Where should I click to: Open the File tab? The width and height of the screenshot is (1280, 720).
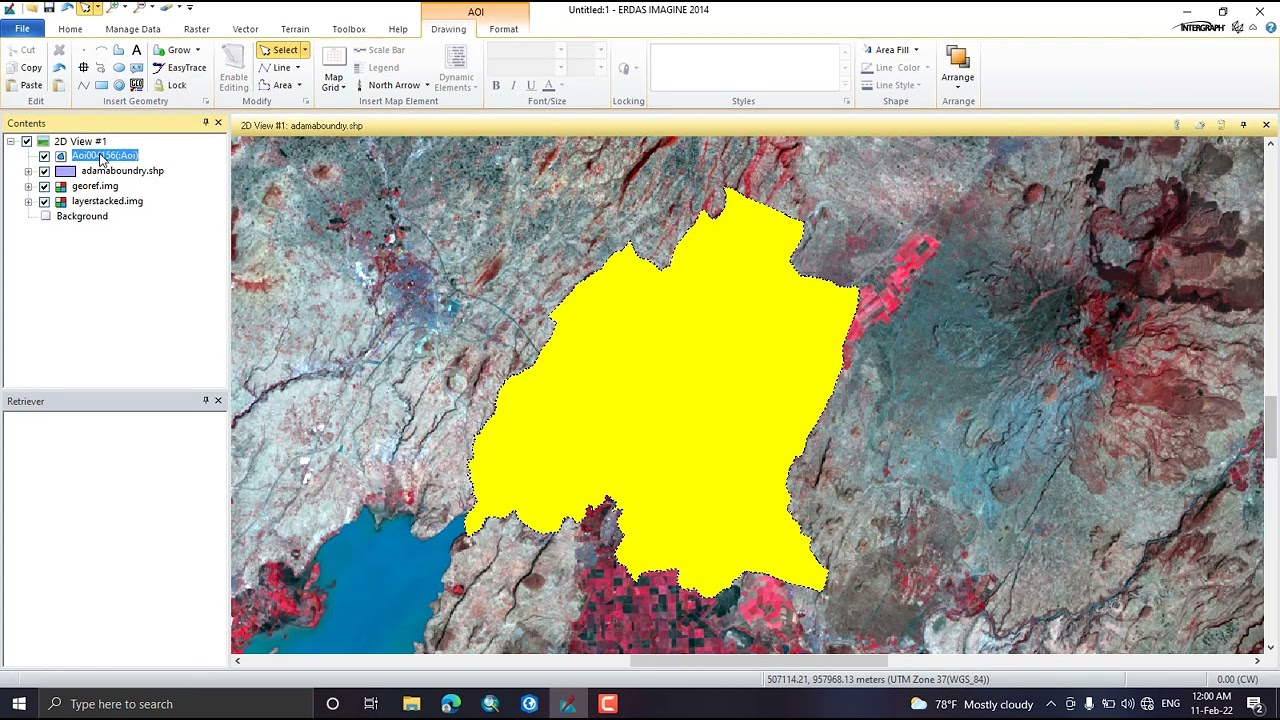(22, 29)
